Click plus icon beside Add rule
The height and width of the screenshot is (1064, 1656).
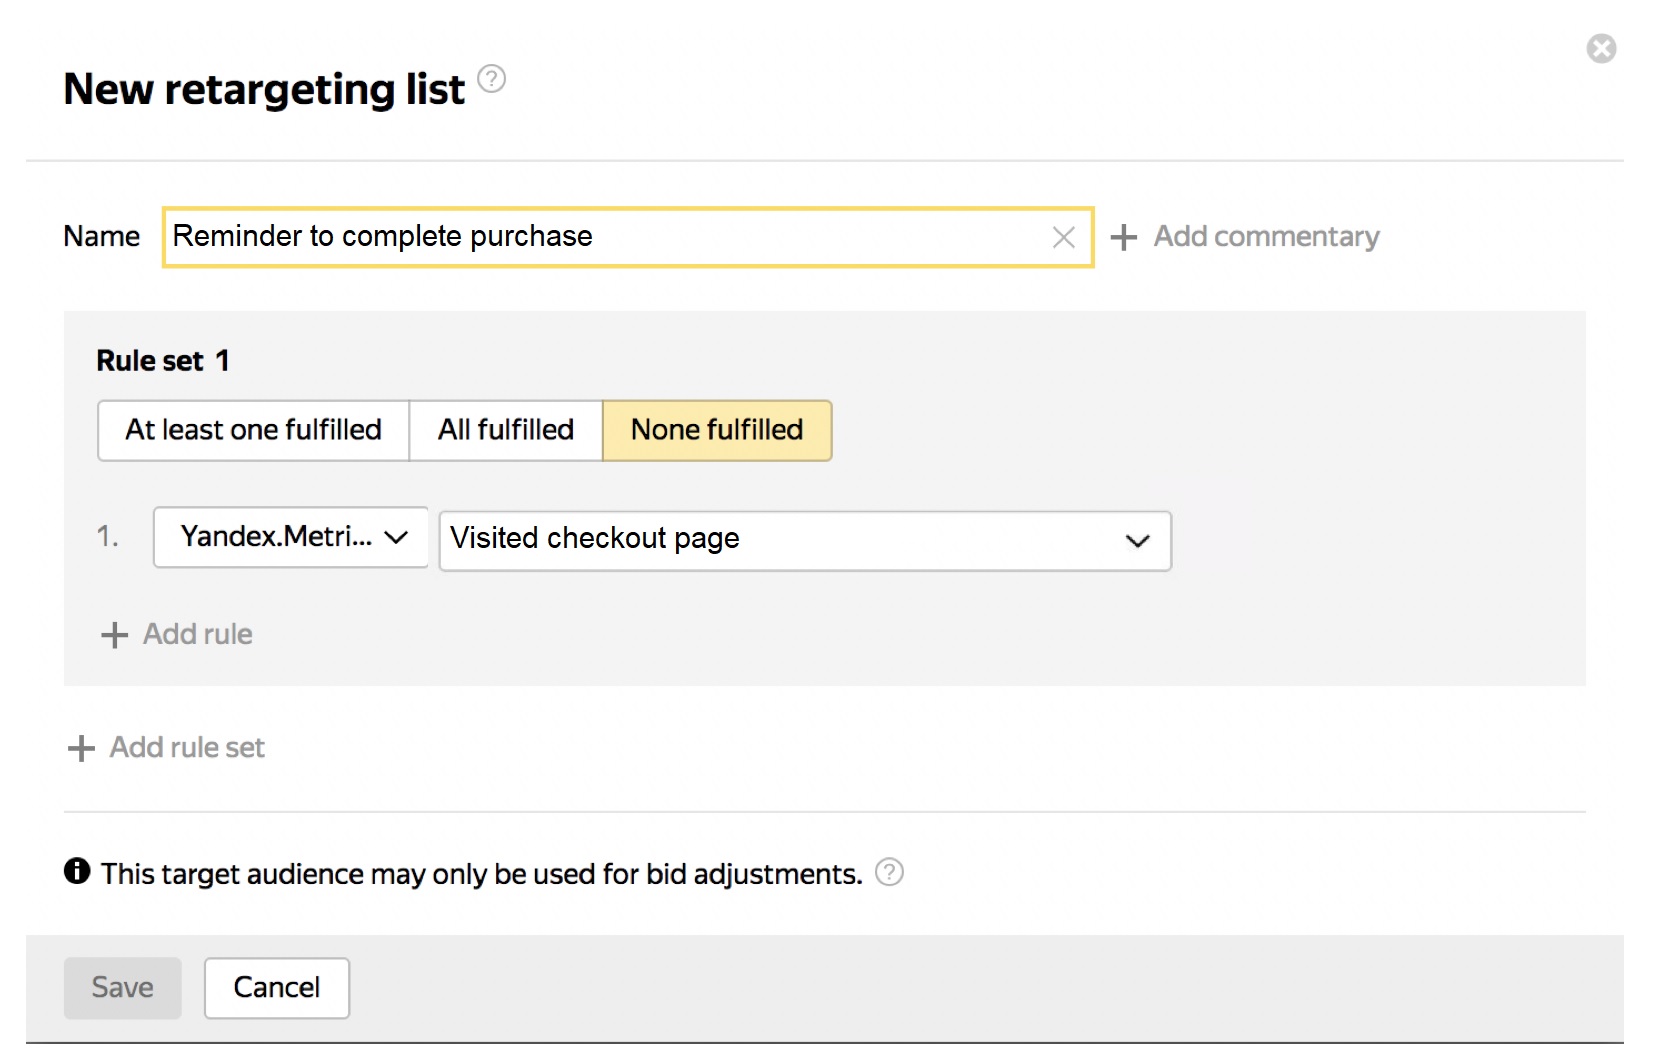[x=115, y=635]
